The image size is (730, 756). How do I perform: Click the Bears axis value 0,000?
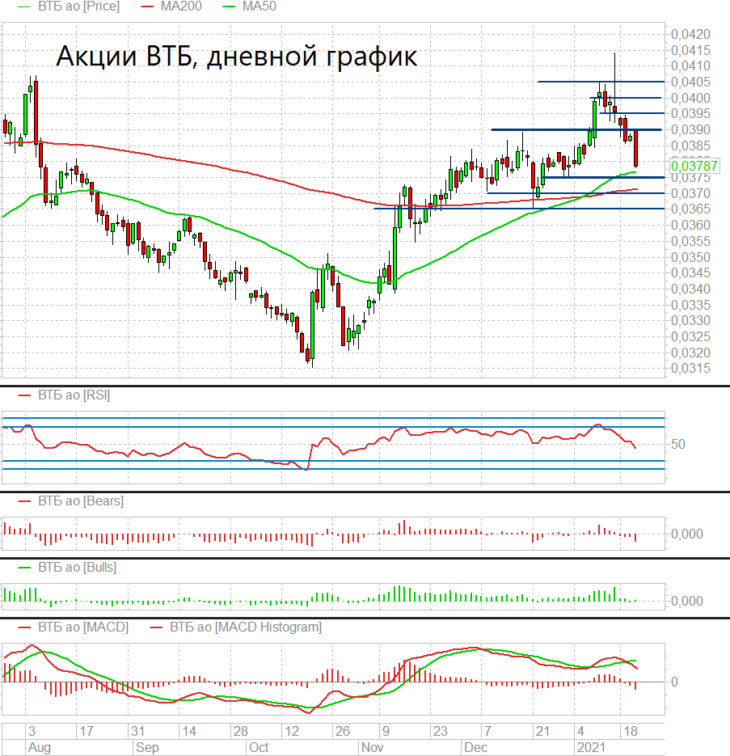click(687, 534)
